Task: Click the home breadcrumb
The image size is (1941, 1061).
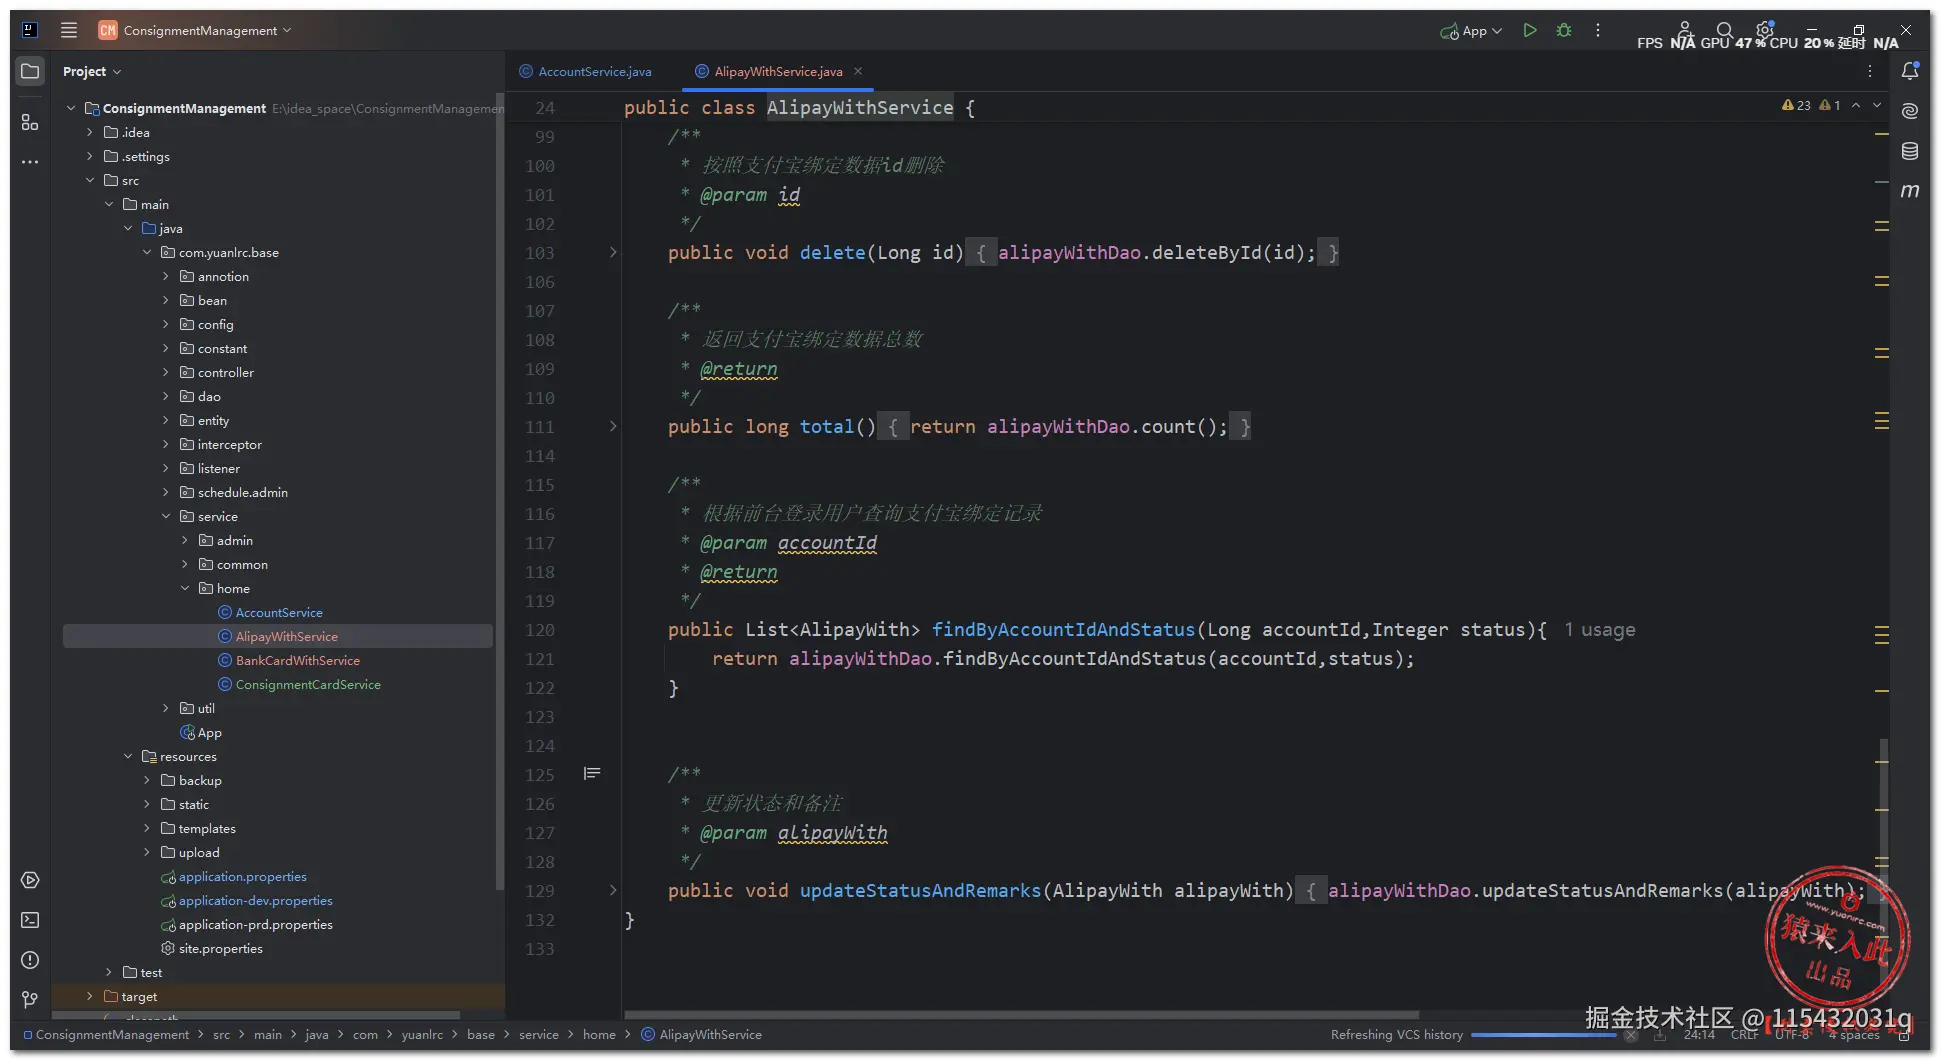Action: click(x=599, y=1034)
